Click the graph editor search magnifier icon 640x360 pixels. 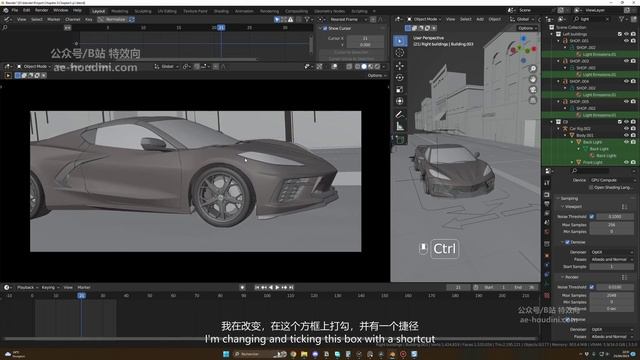point(5,28)
